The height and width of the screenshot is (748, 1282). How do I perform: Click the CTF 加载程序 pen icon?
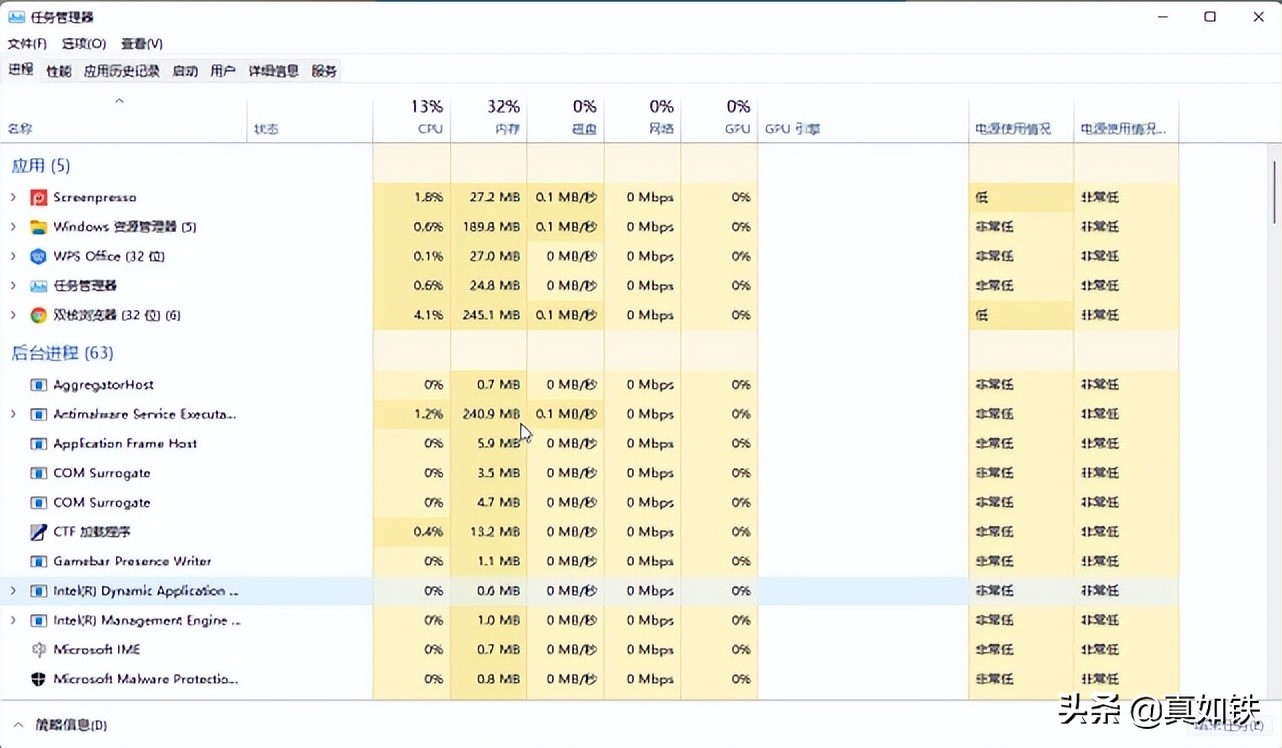click(37, 531)
